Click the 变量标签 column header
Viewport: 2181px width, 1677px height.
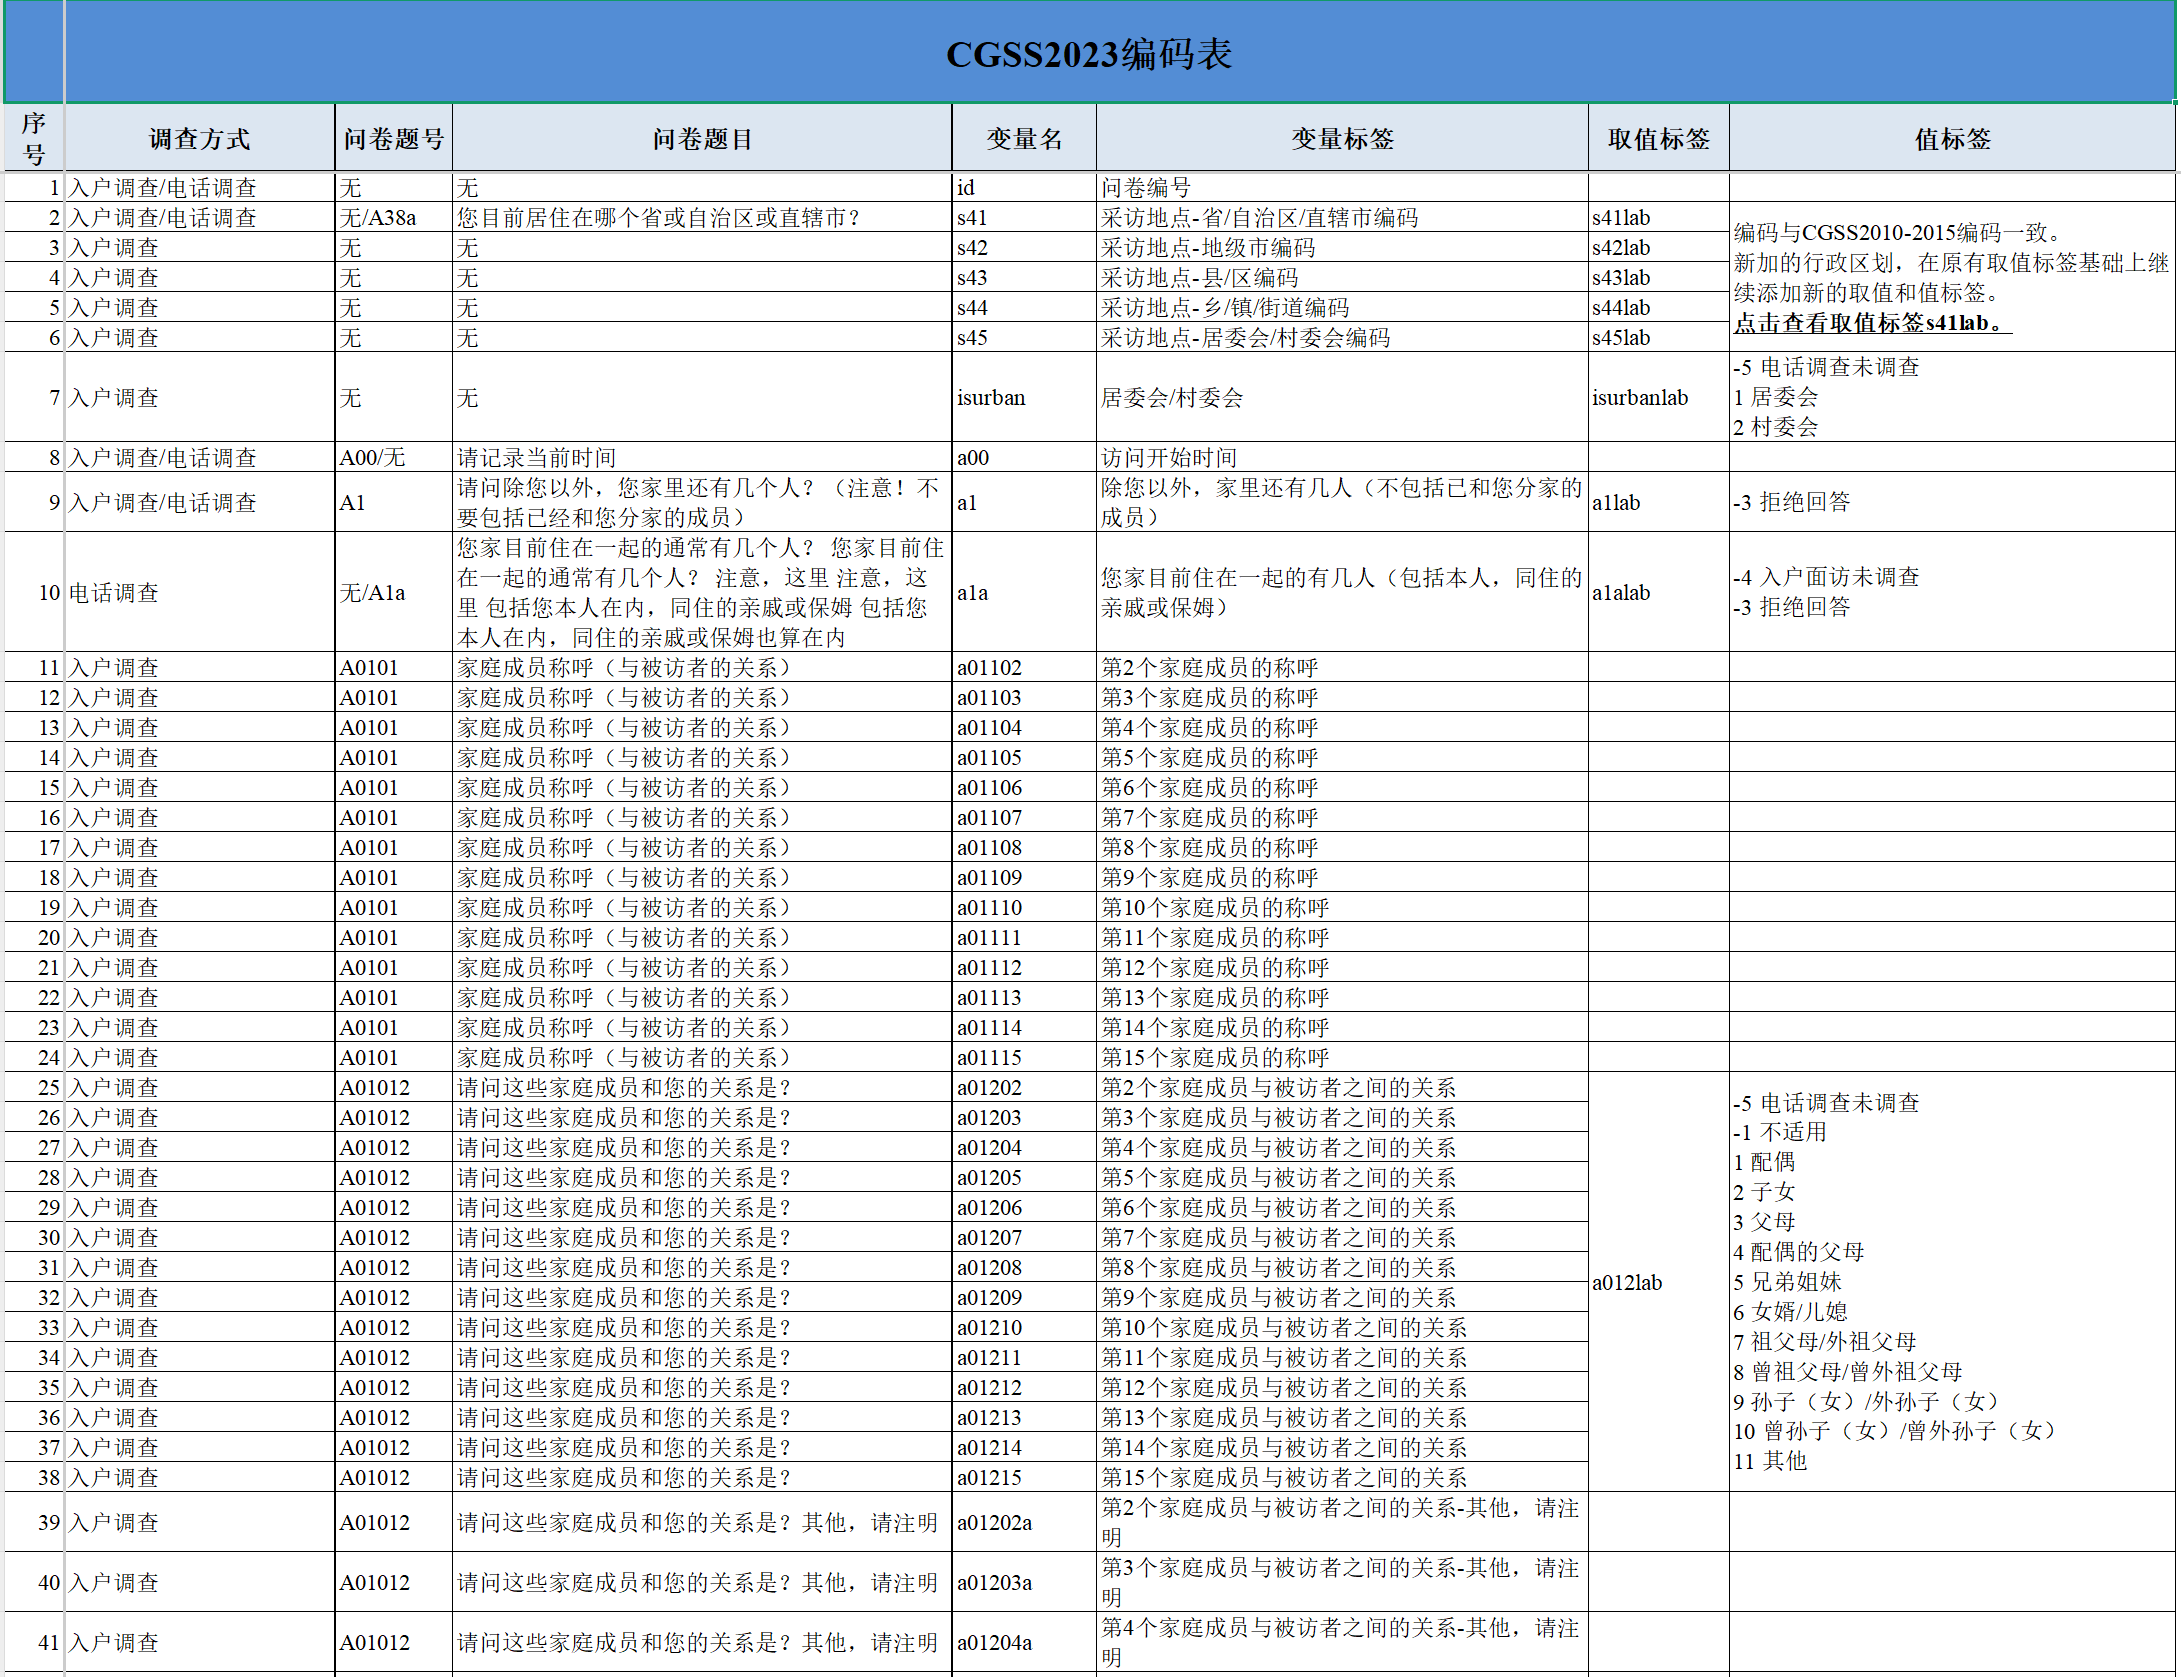coord(1342,139)
